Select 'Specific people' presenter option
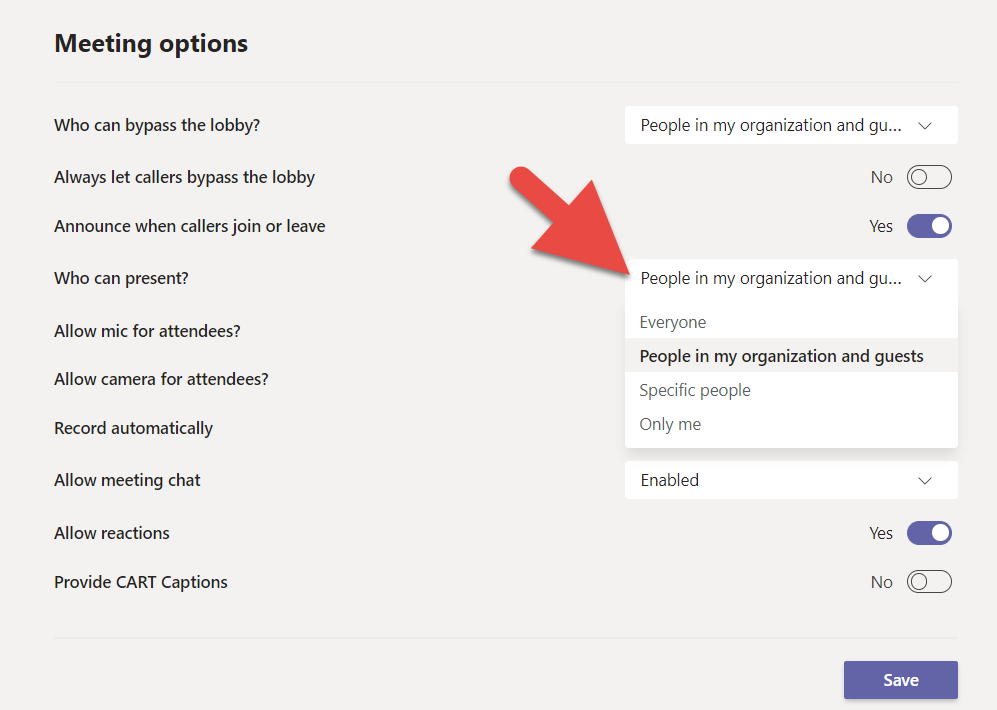Image resolution: width=997 pixels, height=710 pixels. (695, 390)
